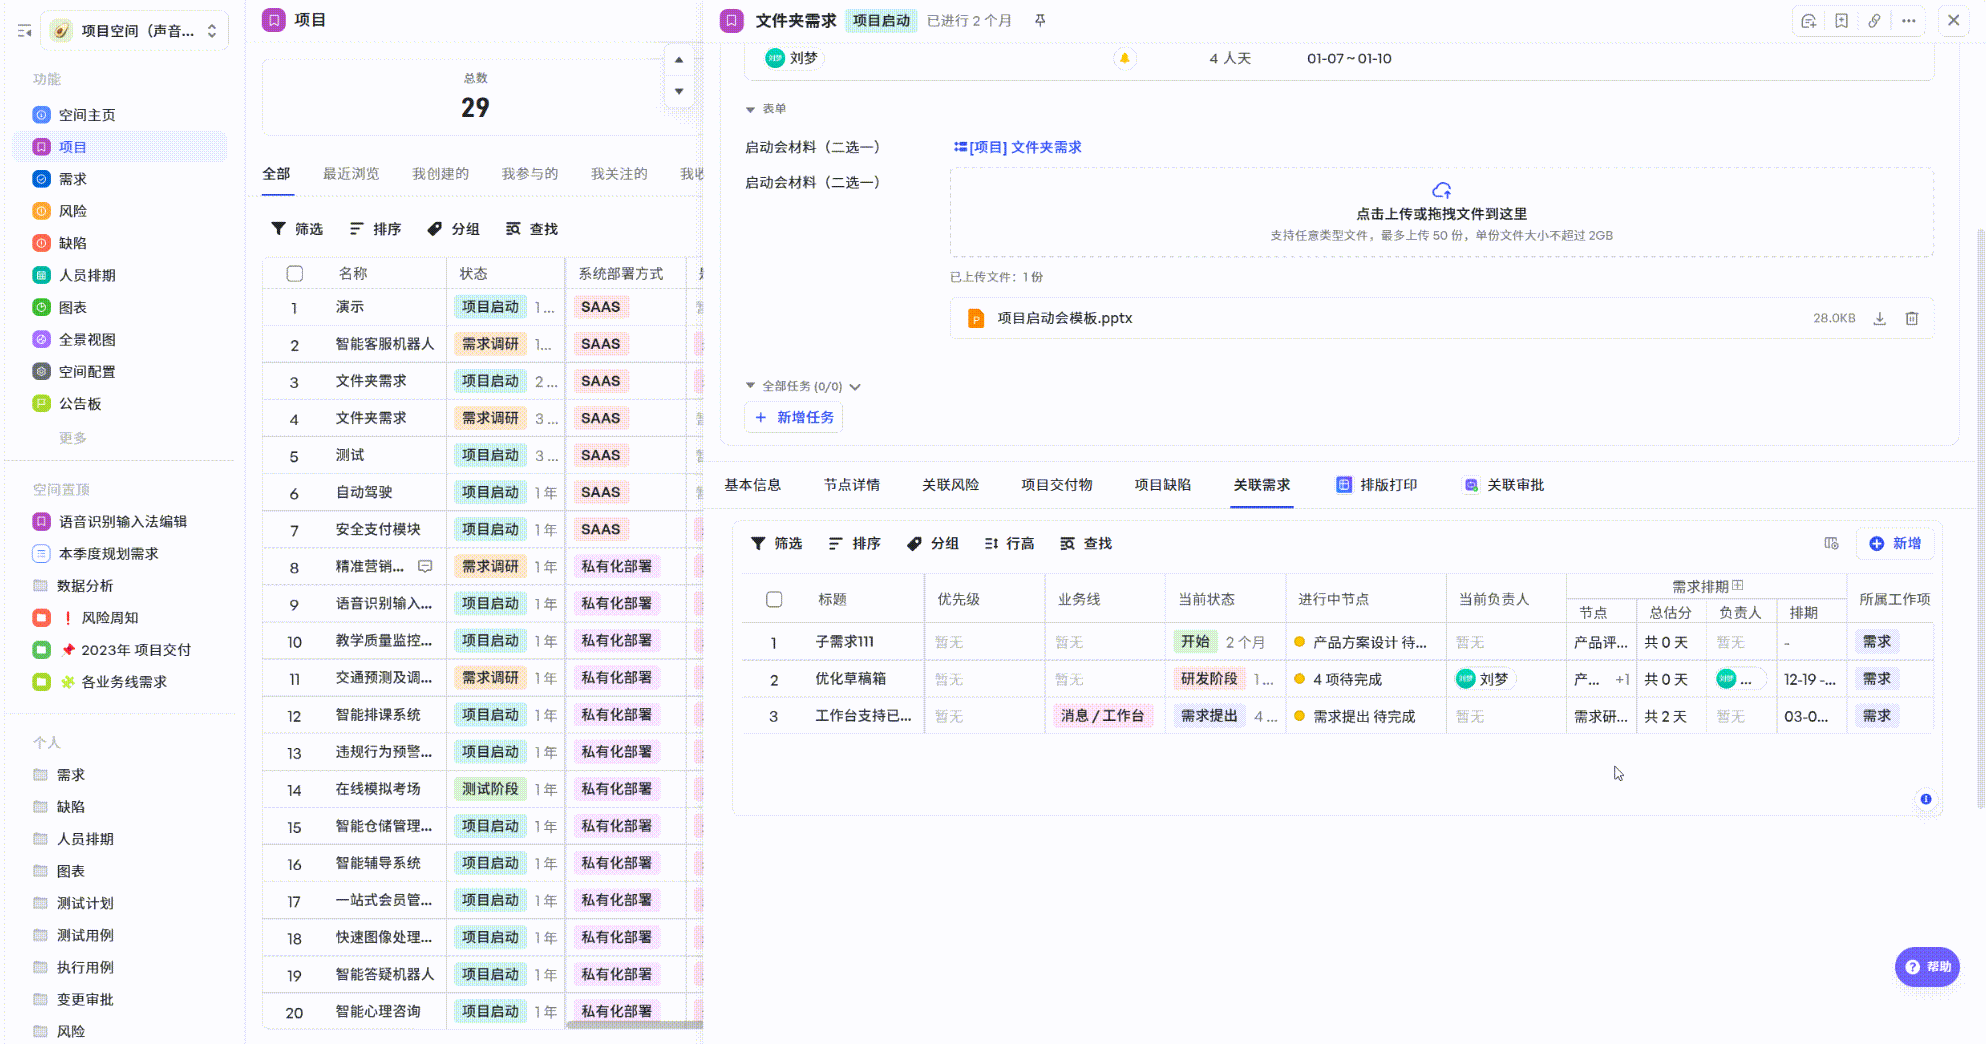Open the 空间主页 sidebar icon

pyautogui.click(x=41, y=115)
